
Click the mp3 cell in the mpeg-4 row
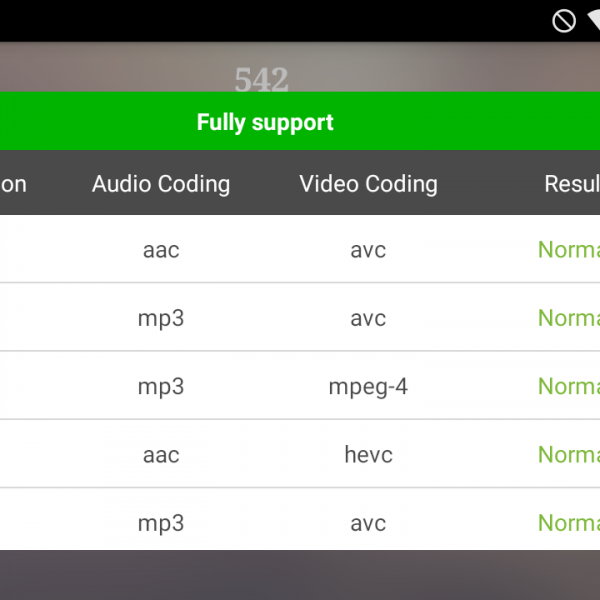click(x=161, y=386)
